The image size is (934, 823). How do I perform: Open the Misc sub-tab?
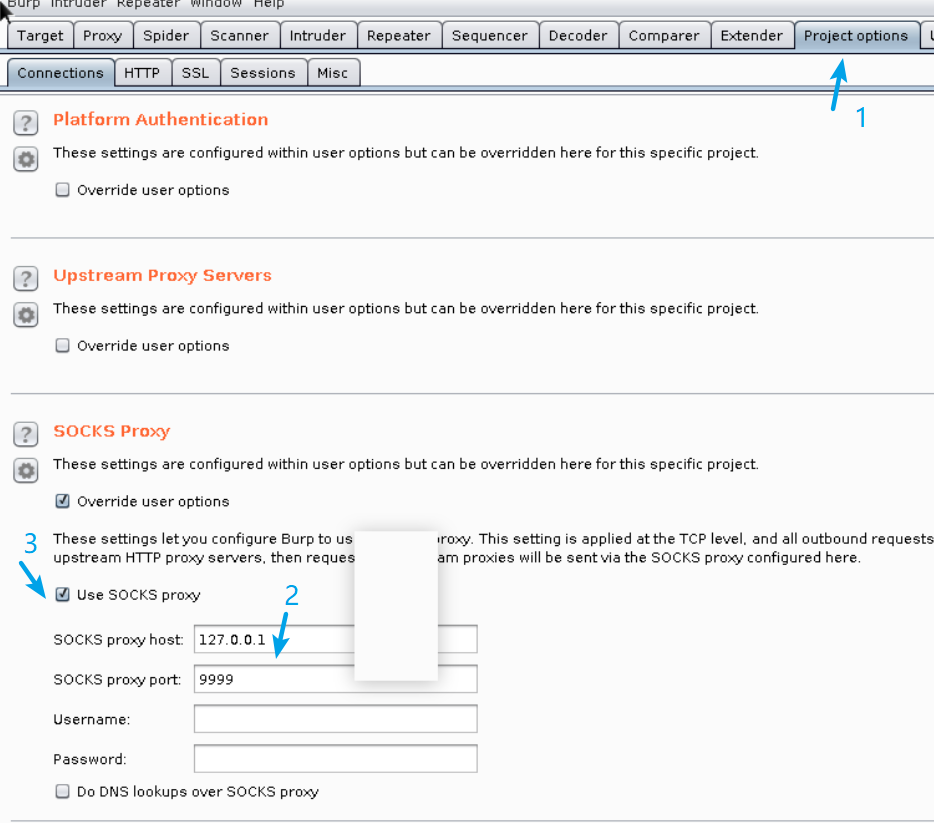tap(332, 73)
